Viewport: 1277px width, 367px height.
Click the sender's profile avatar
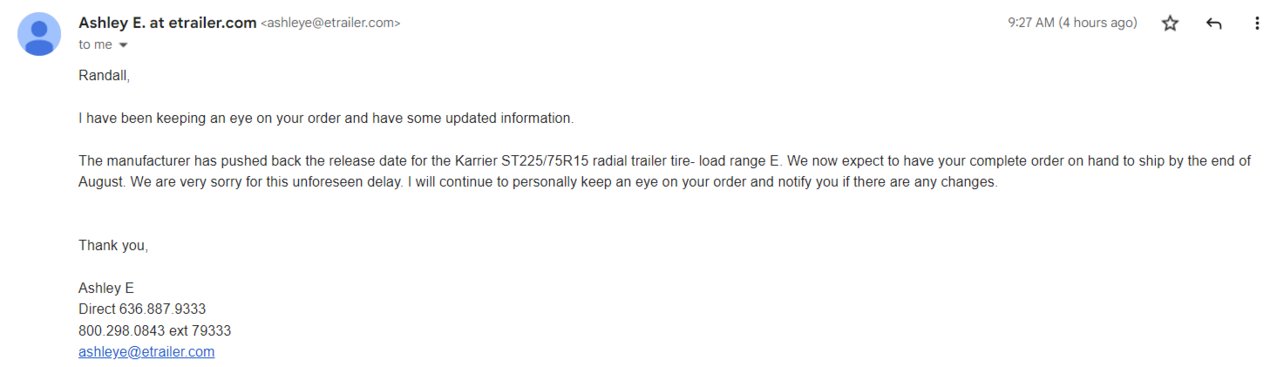pyautogui.click(x=39, y=34)
